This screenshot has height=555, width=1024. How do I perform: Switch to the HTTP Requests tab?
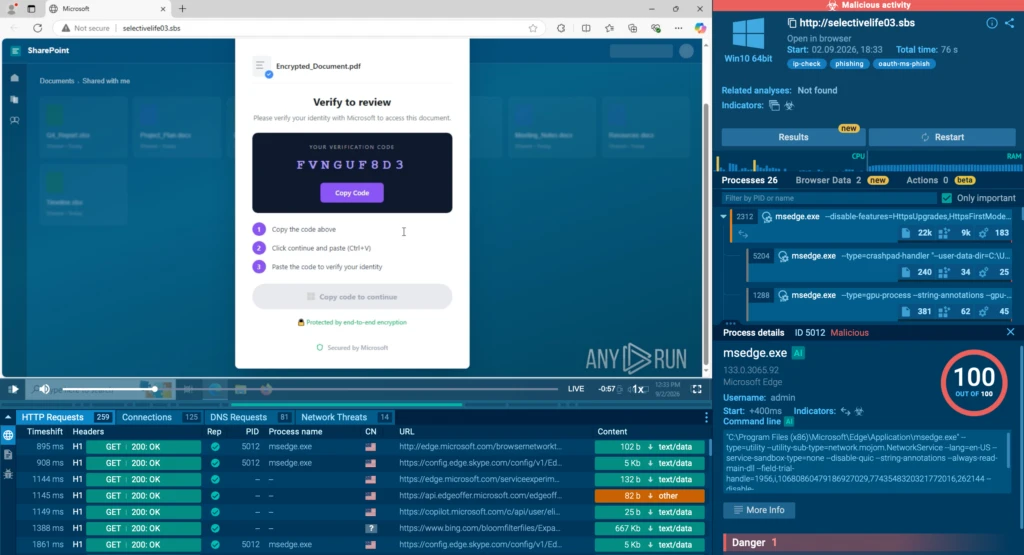coord(65,417)
